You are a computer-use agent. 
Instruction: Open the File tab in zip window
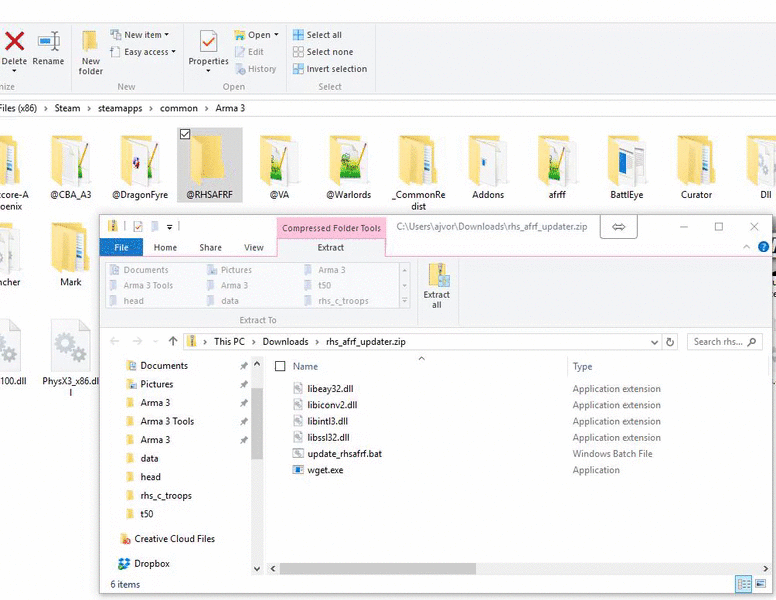121,247
